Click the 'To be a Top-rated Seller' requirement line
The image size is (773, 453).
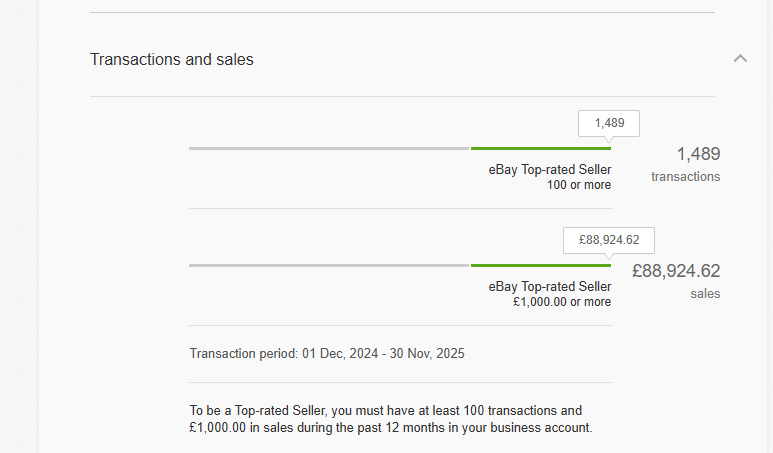(x=385, y=411)
